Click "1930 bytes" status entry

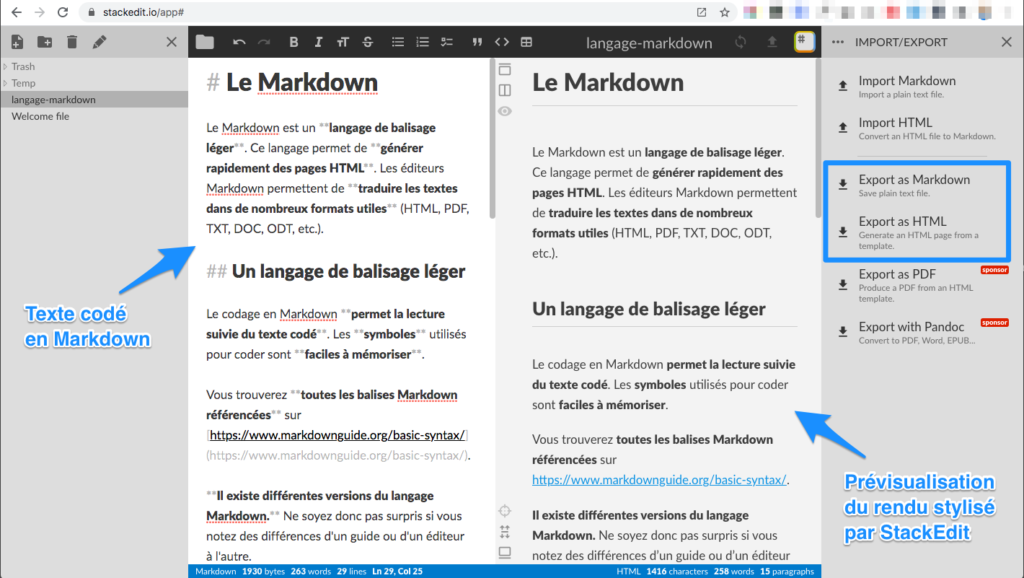[263, 571]
